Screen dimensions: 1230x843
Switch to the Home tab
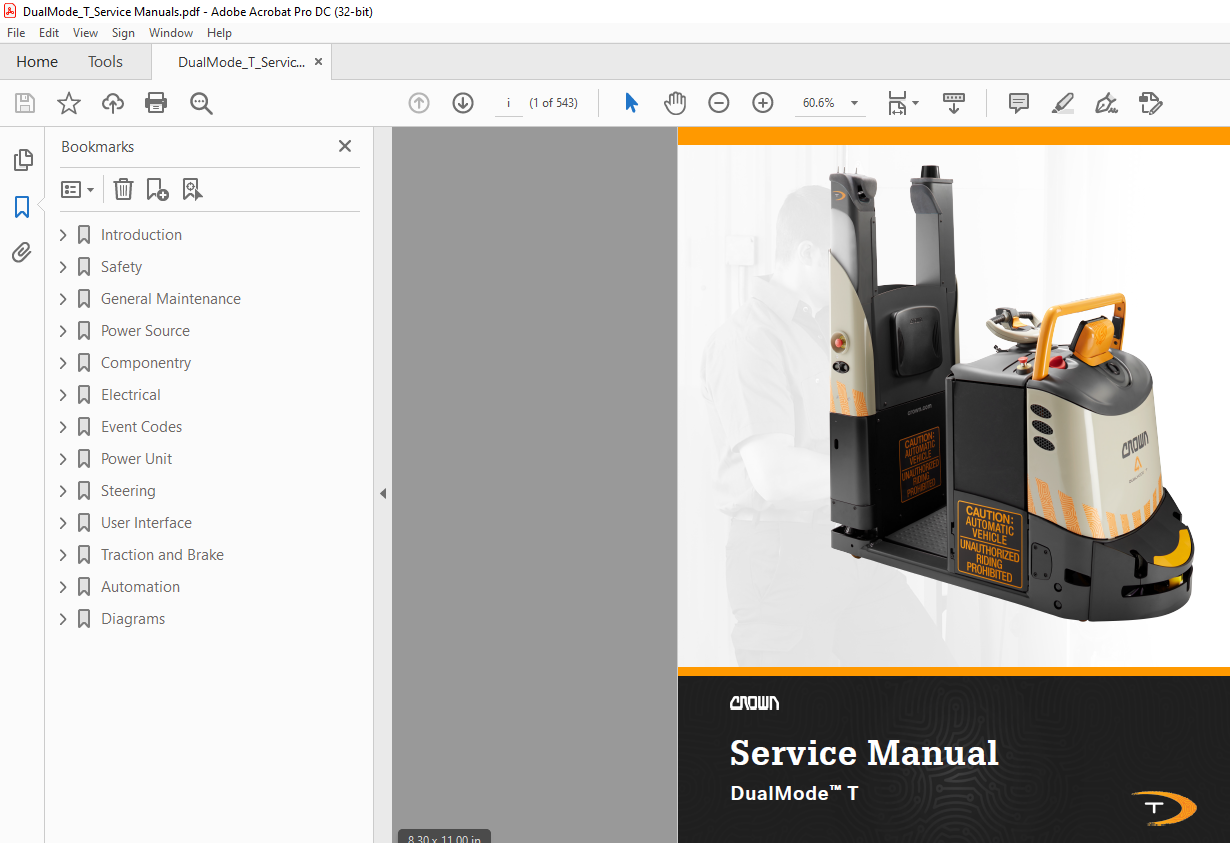[x=37, y=62]
